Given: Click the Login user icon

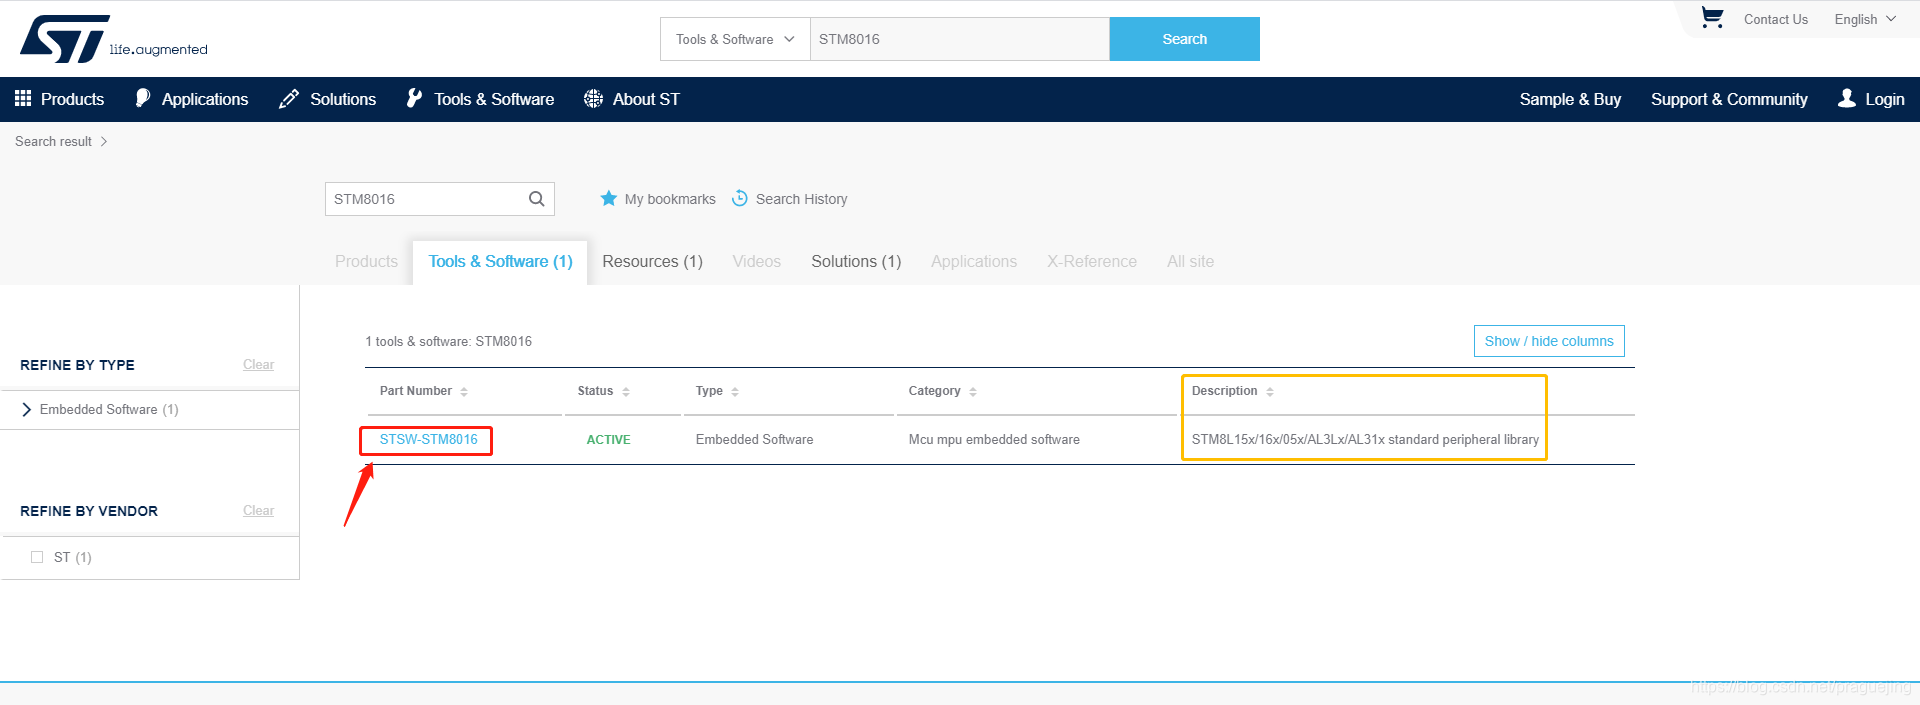Looking at the screenshot, I should [x=1847, y=98].
